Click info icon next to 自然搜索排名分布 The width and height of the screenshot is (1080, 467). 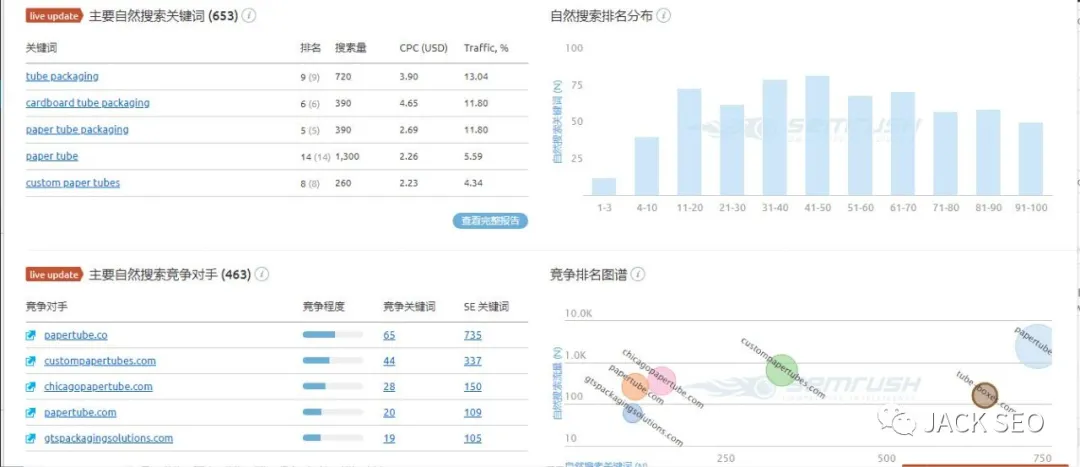[x=664, y=16]
